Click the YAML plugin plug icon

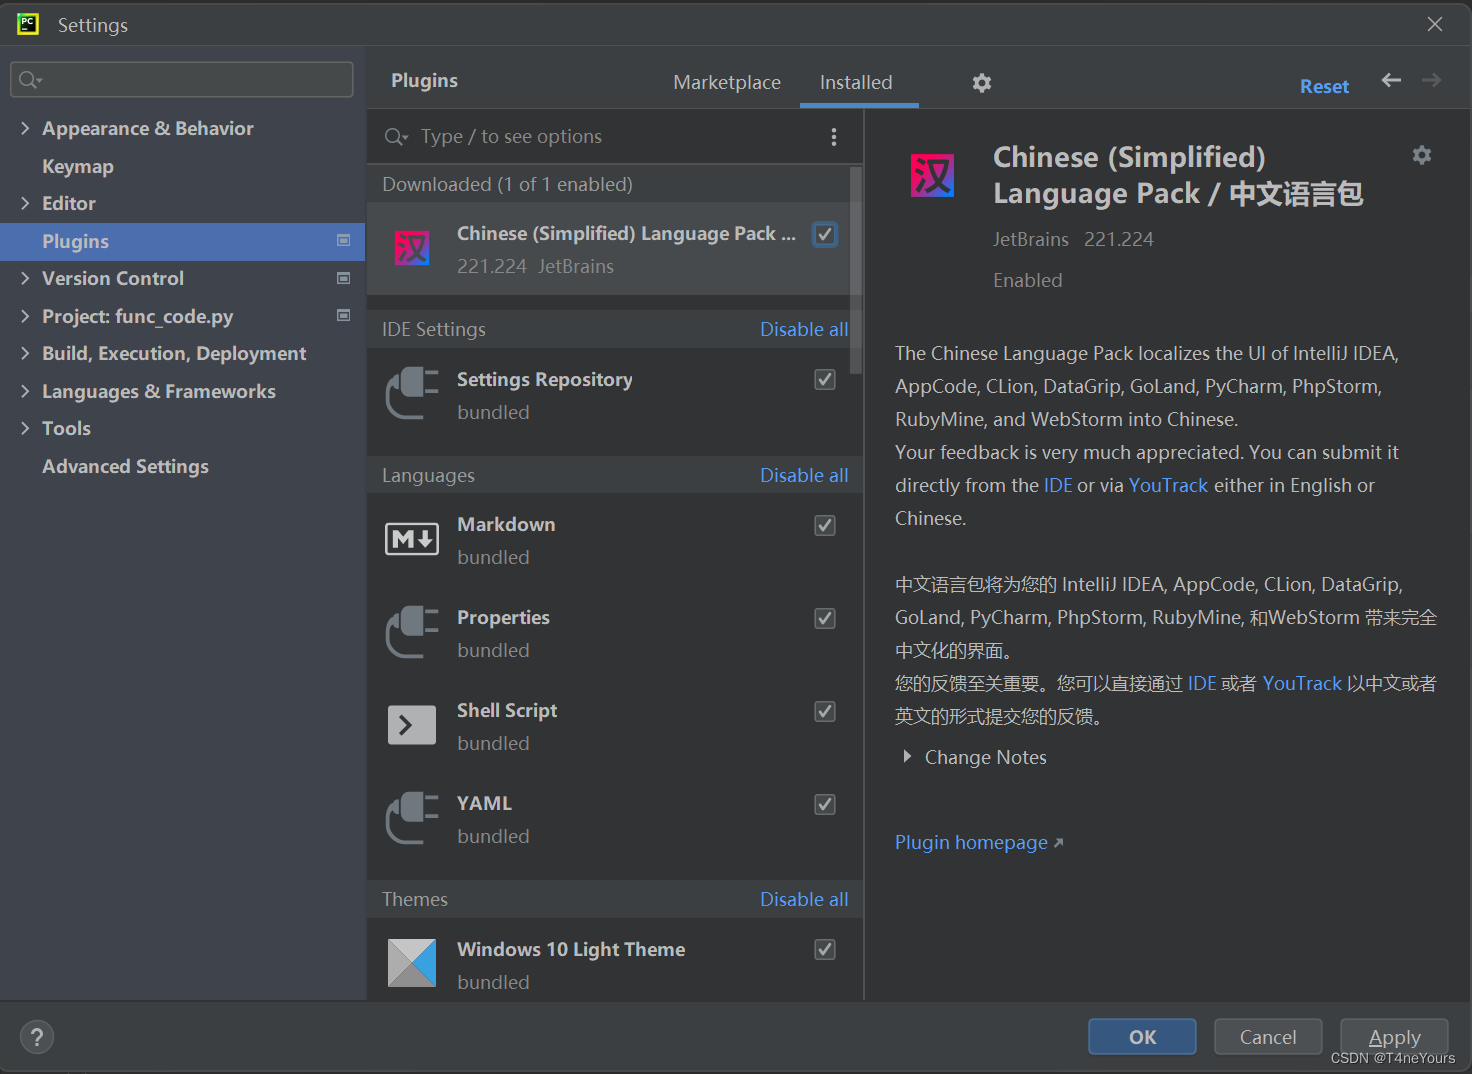tap(412, 818)
